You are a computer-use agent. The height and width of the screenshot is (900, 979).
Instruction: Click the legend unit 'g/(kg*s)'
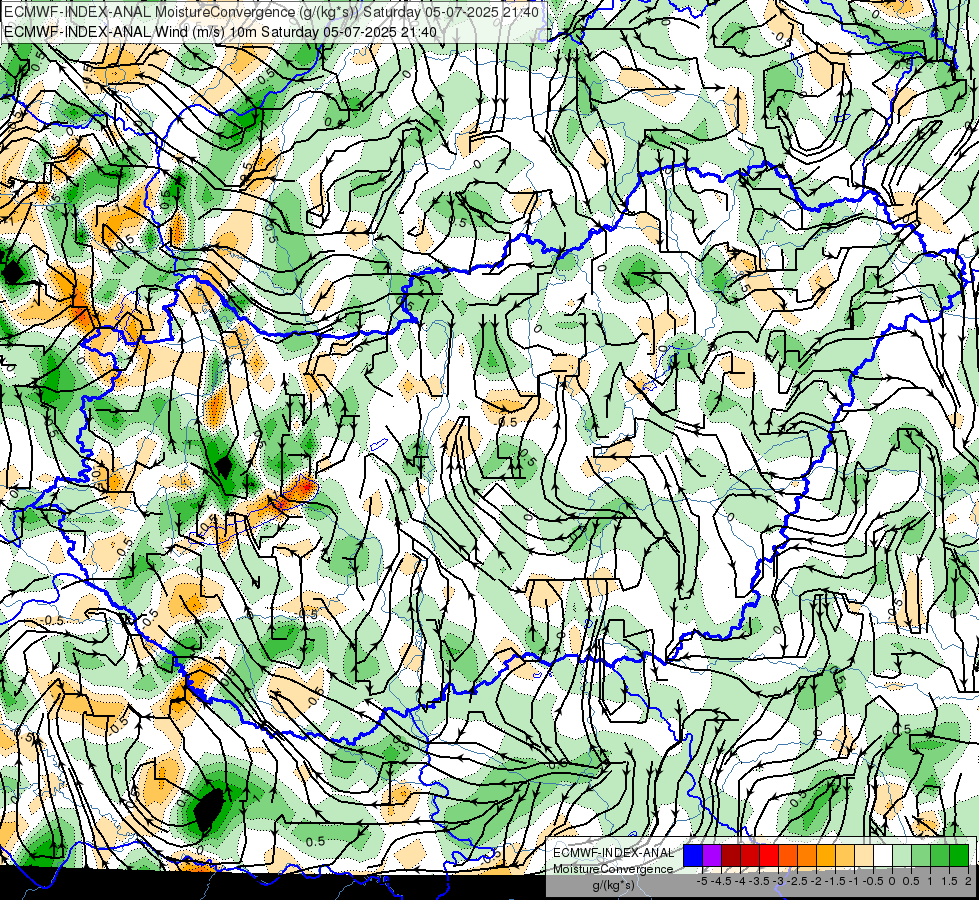coord(613,885)
